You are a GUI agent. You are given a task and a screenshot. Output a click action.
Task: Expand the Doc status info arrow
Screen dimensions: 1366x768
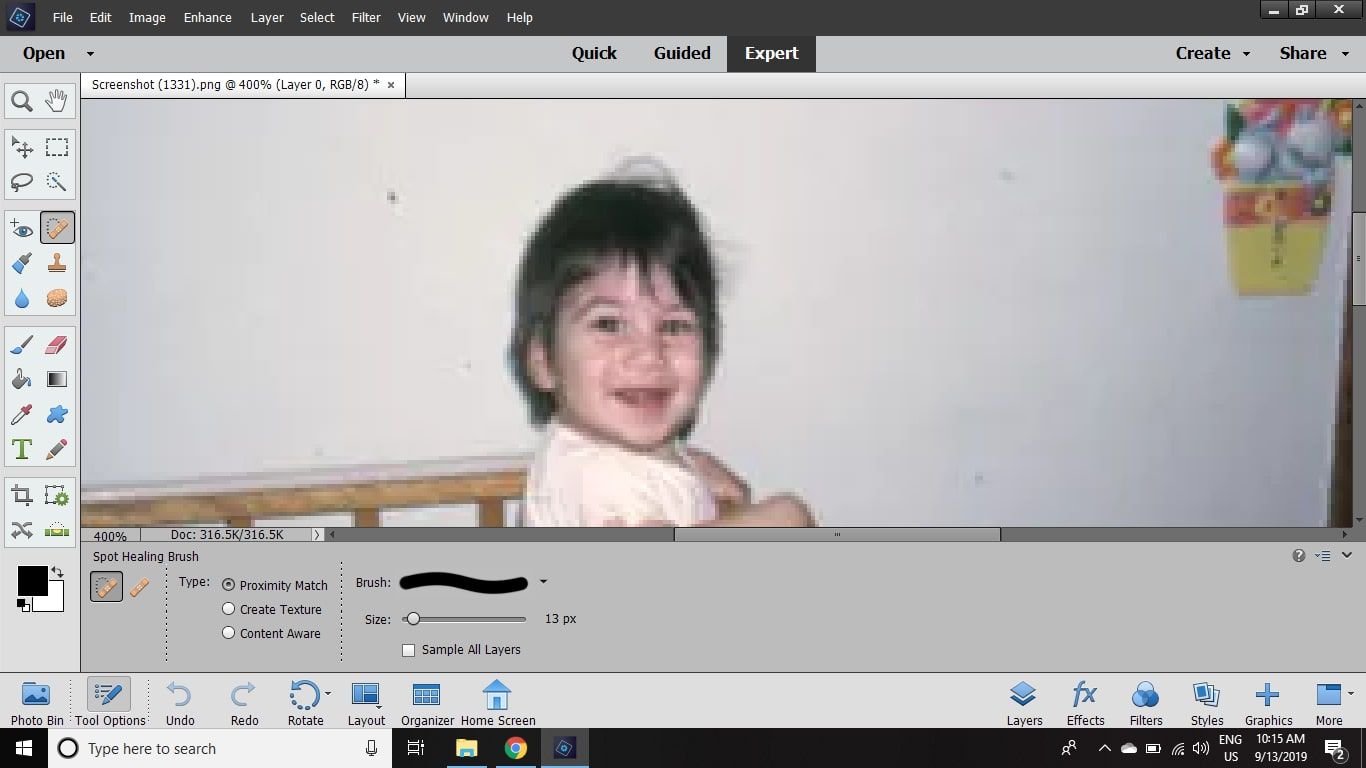pos(318,535)
